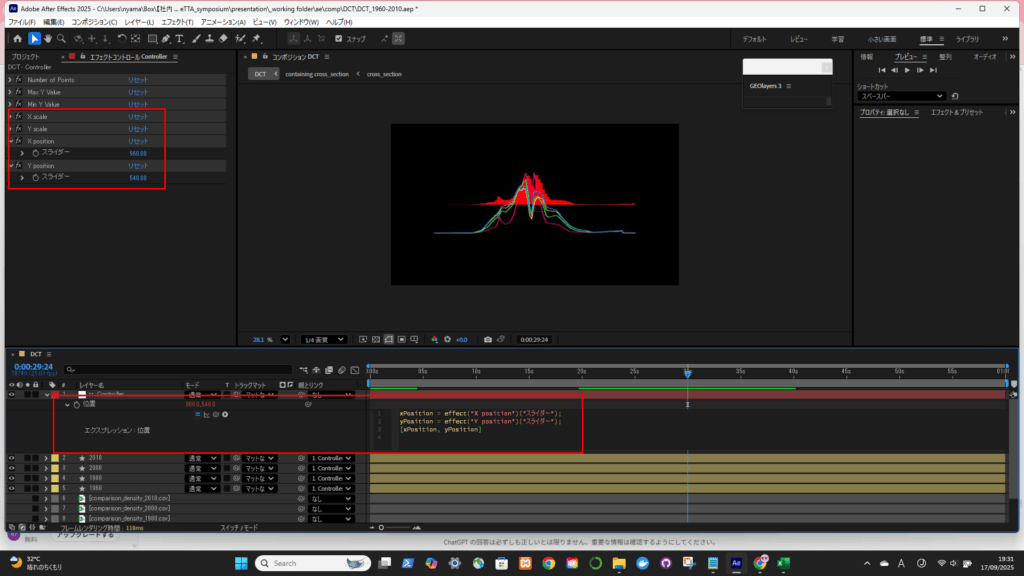Toggle visibility of the 1960 layer
1024x576 pixels.
pyautogui.click(x=12, y=488)
